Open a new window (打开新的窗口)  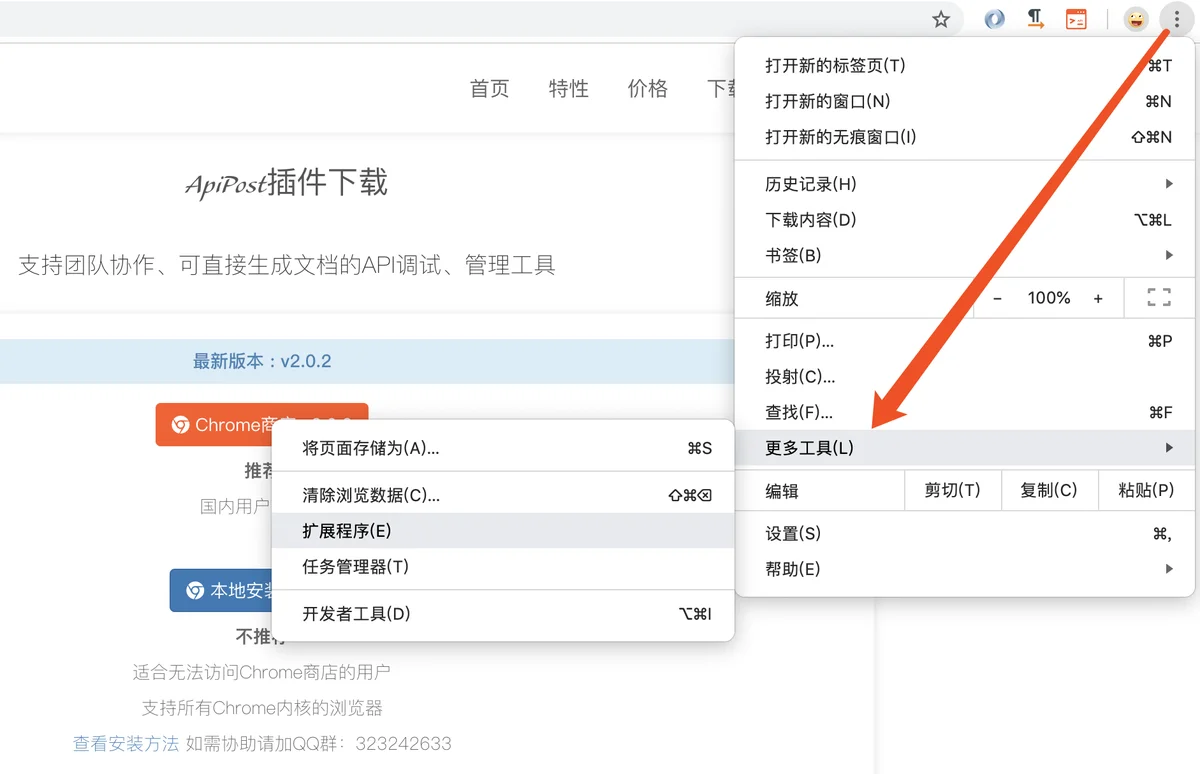point(965,101)
